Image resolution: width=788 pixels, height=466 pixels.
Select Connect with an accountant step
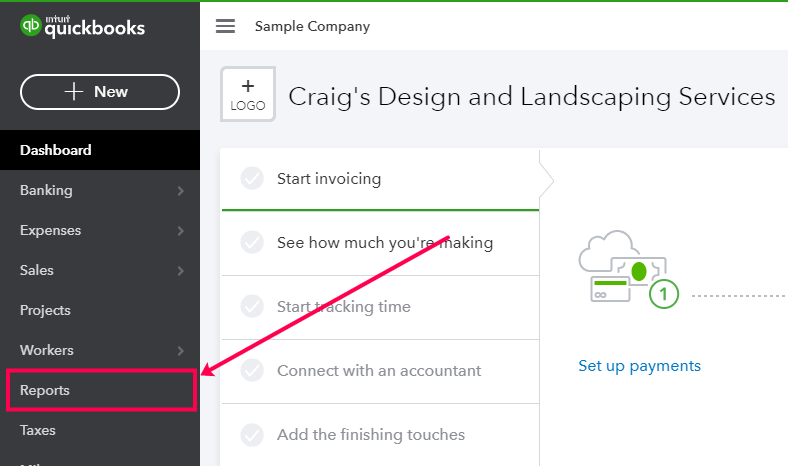[x=380, y=371]
